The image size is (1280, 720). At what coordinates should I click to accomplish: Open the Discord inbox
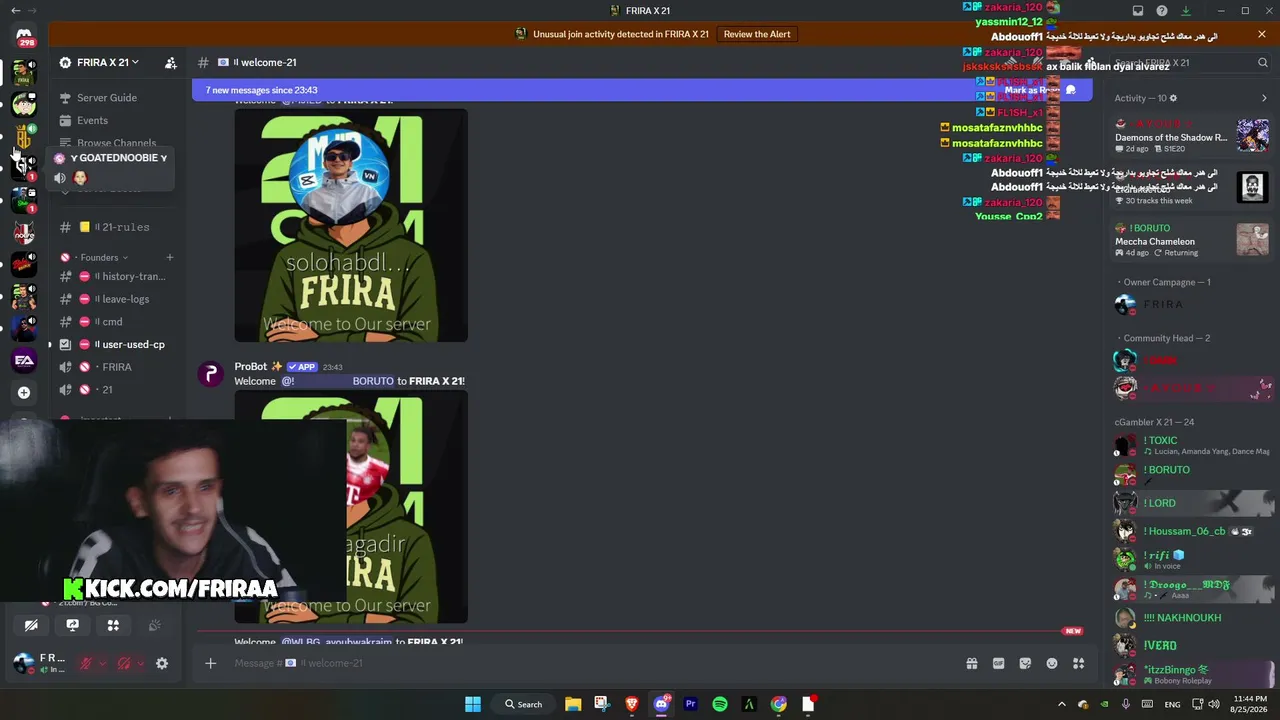coord(1138,11)
